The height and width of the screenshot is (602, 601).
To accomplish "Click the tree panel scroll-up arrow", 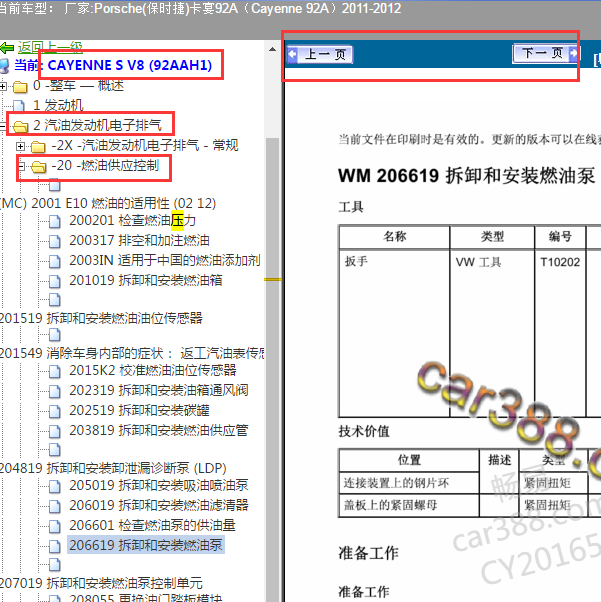I will [273, 49].
